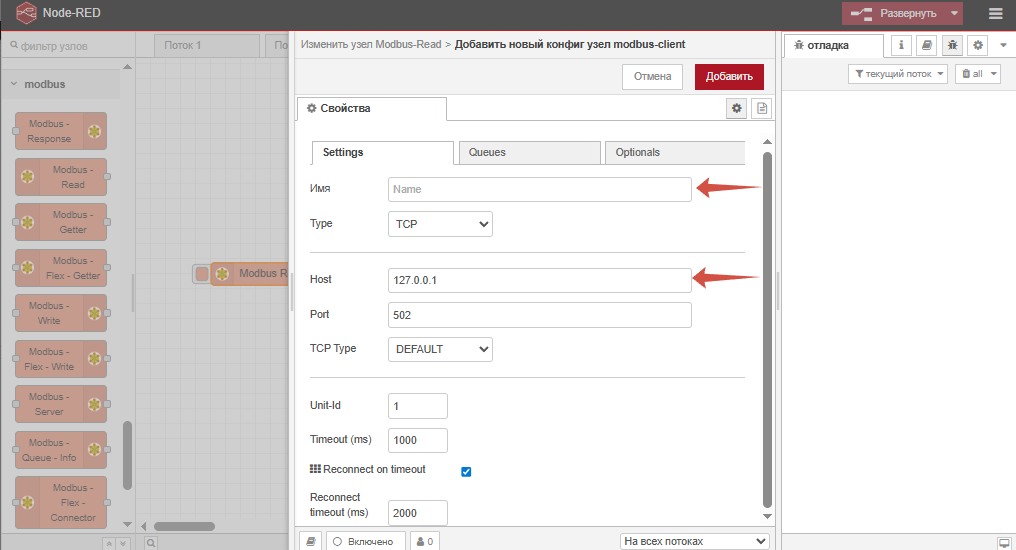Click the dialog vertical scrollbar thumb
Image resolution: width=1016 pixels, height=550 pixels.
(x=767, y=329)
